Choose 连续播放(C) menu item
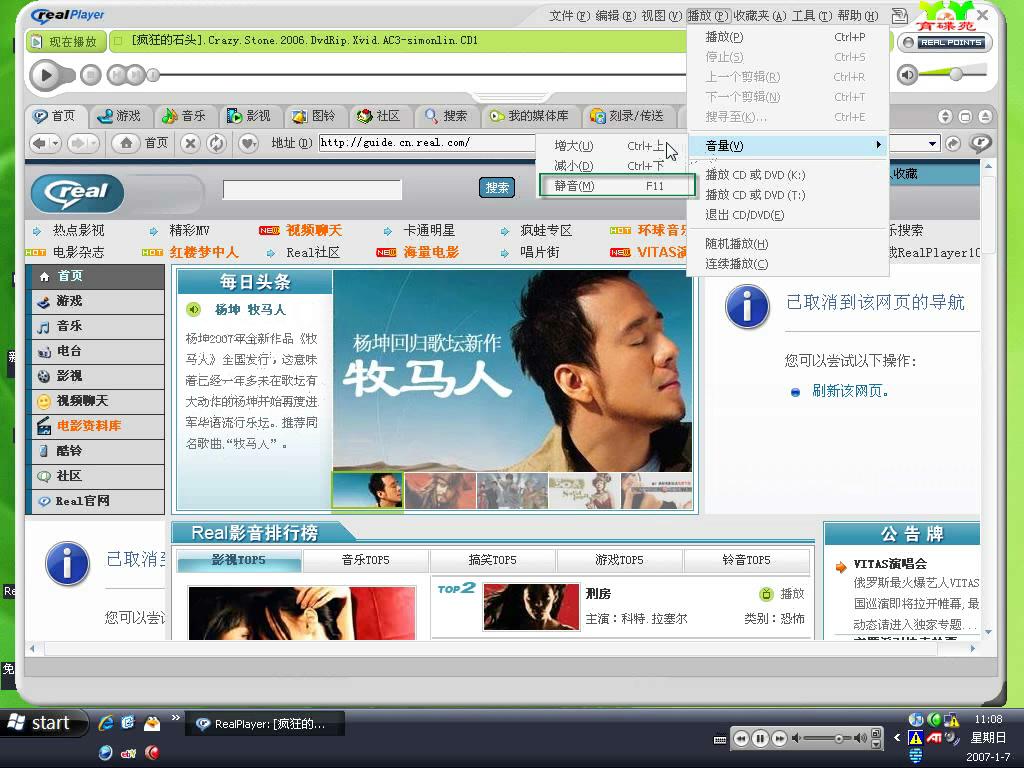This screenshot has width=1024, height=768. click(x=788, y=264)
